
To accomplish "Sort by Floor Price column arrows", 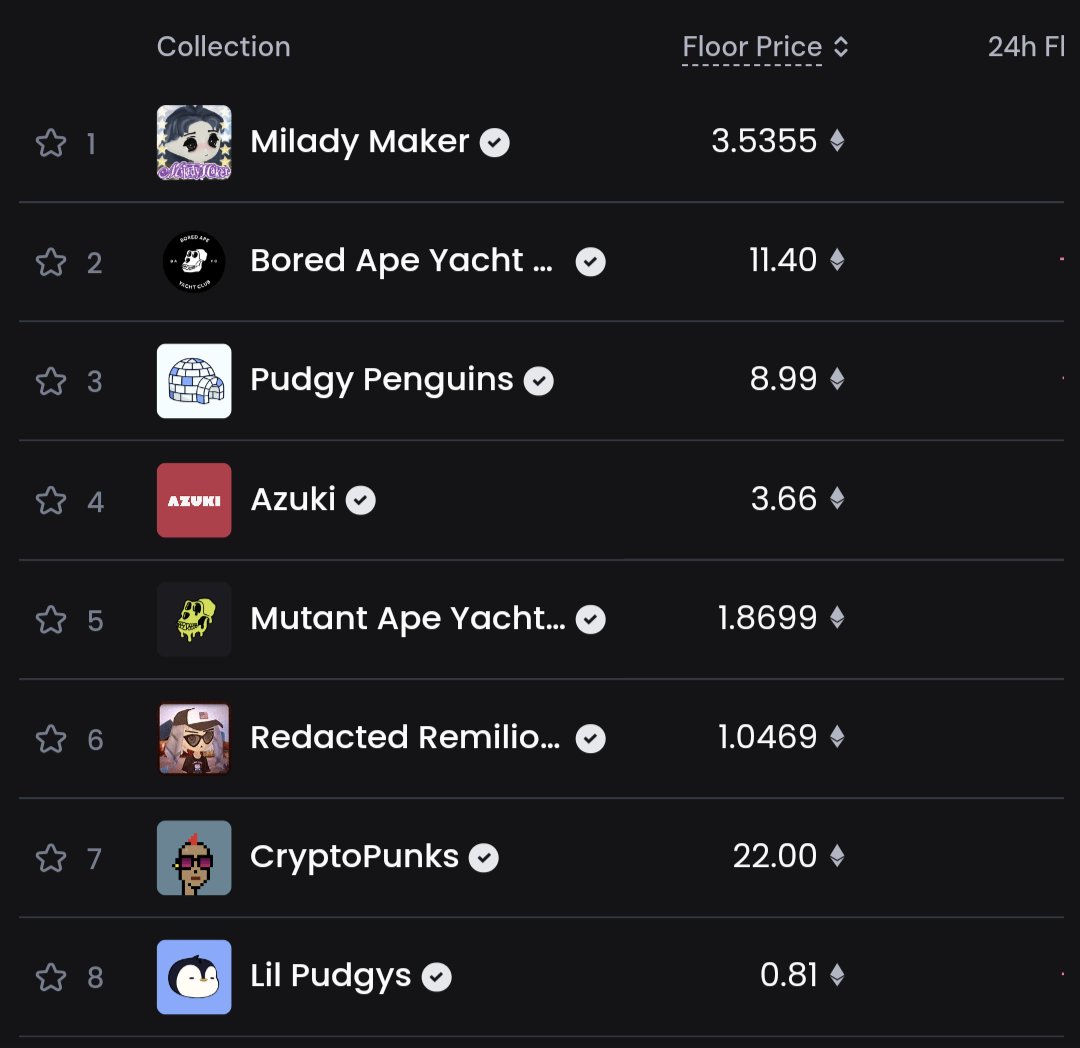I will click(x=840, y=47).
